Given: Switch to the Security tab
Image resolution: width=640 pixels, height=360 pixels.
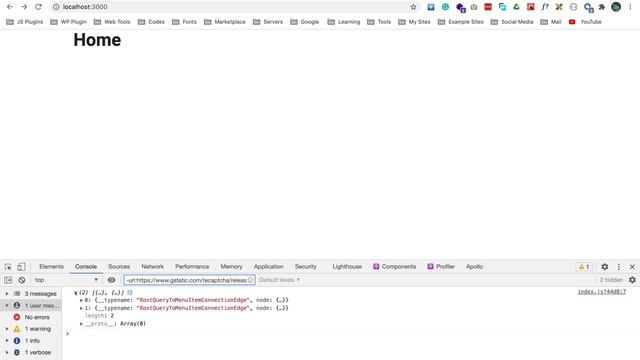Looking at the screenshot, I should click(x=306, y=267).
